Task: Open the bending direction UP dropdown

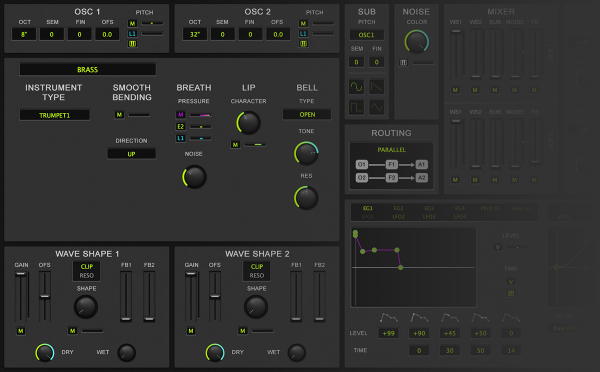Action: [131, 154]
